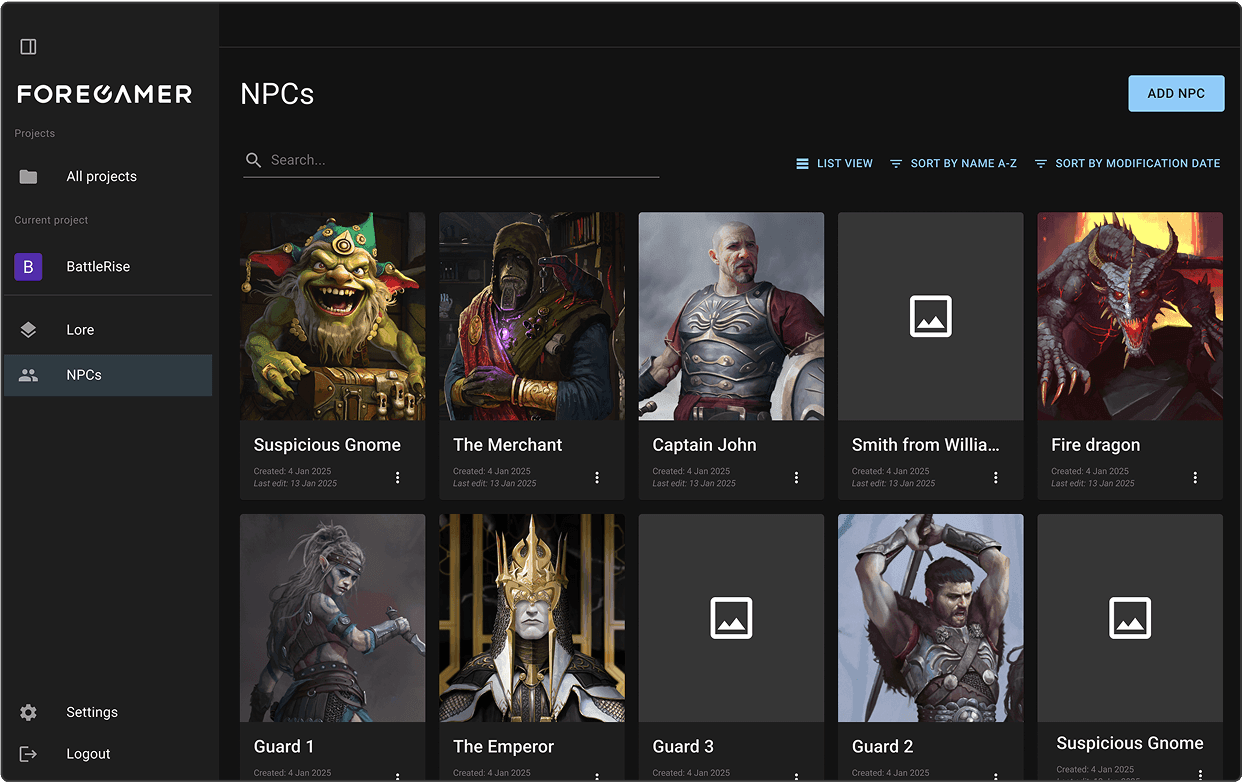Click placeholder image of Smith from William card
This screenshot has height=782, width=1242.
pos(930,316)
